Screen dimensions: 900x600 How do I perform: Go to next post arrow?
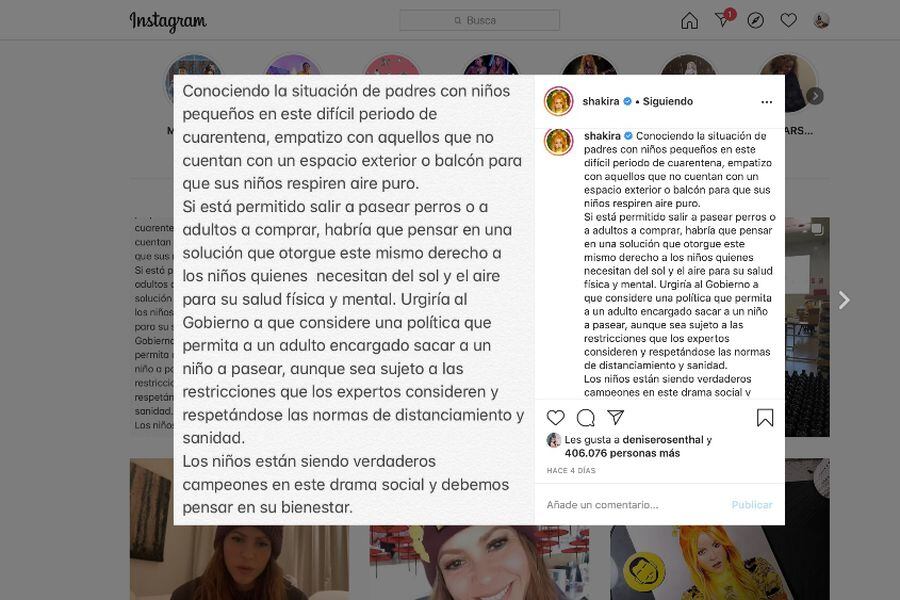844,300
